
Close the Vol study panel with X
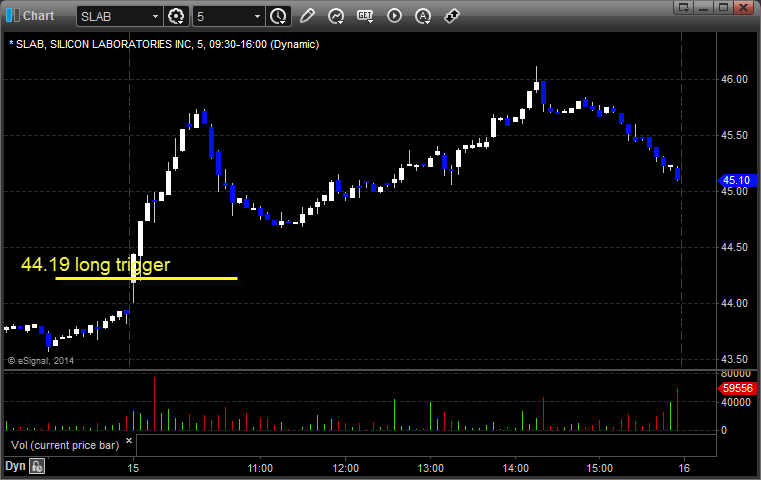(129, 441)
